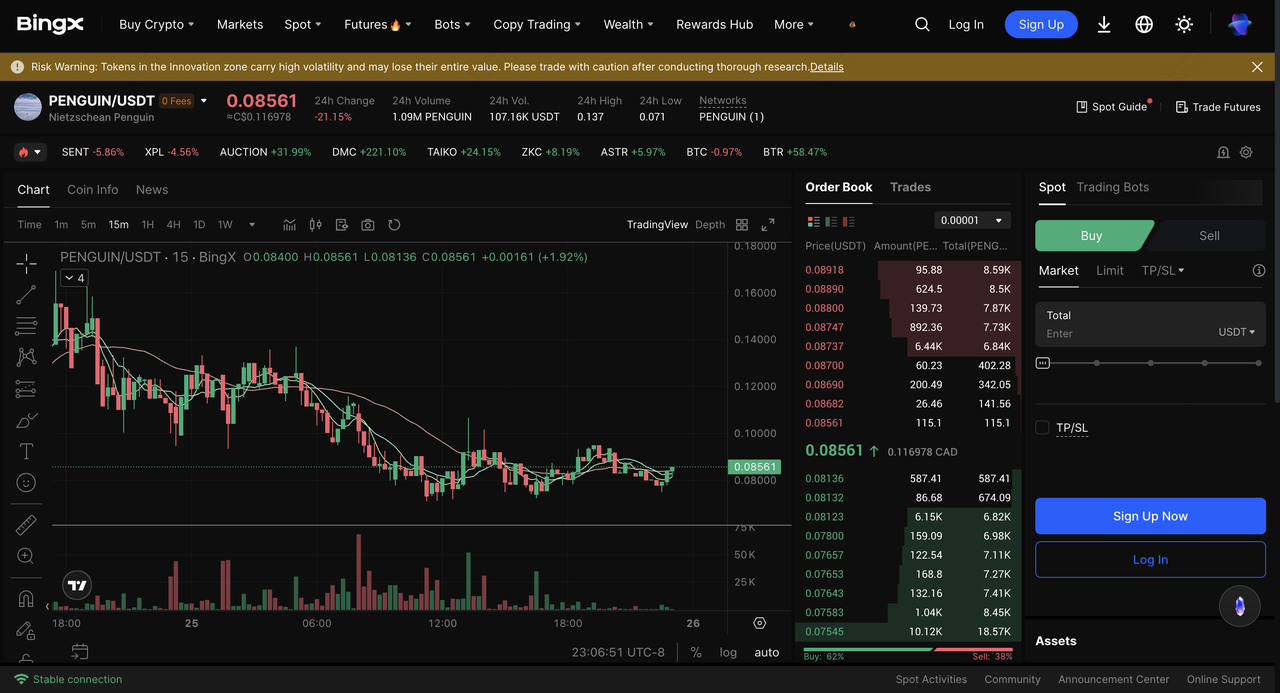Click the Sign Up Now button
Viewport: 1280px width, 693px height.
click(1150, 516)
